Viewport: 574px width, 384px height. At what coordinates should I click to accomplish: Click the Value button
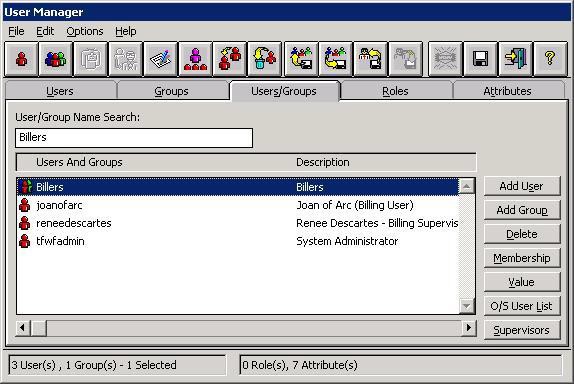[x=522, y=282]
